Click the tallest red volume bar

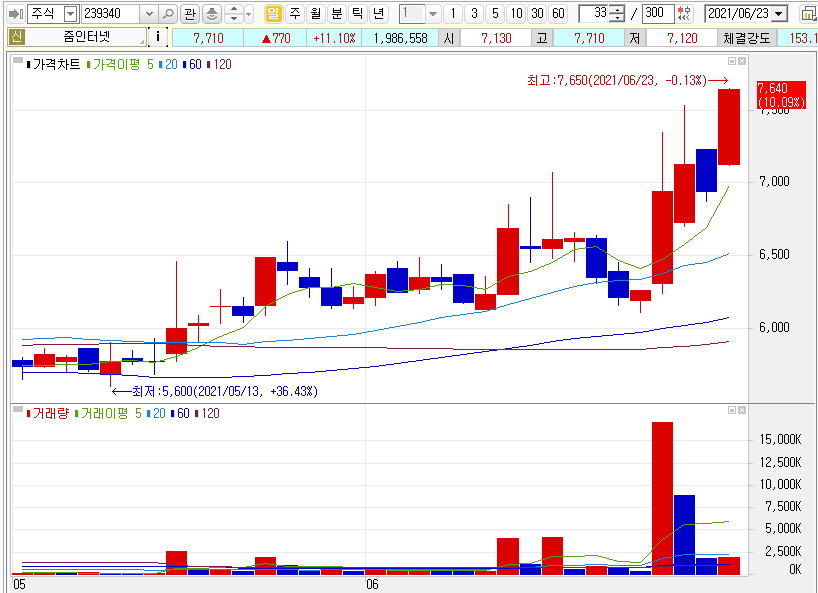(x=662, y=498)
